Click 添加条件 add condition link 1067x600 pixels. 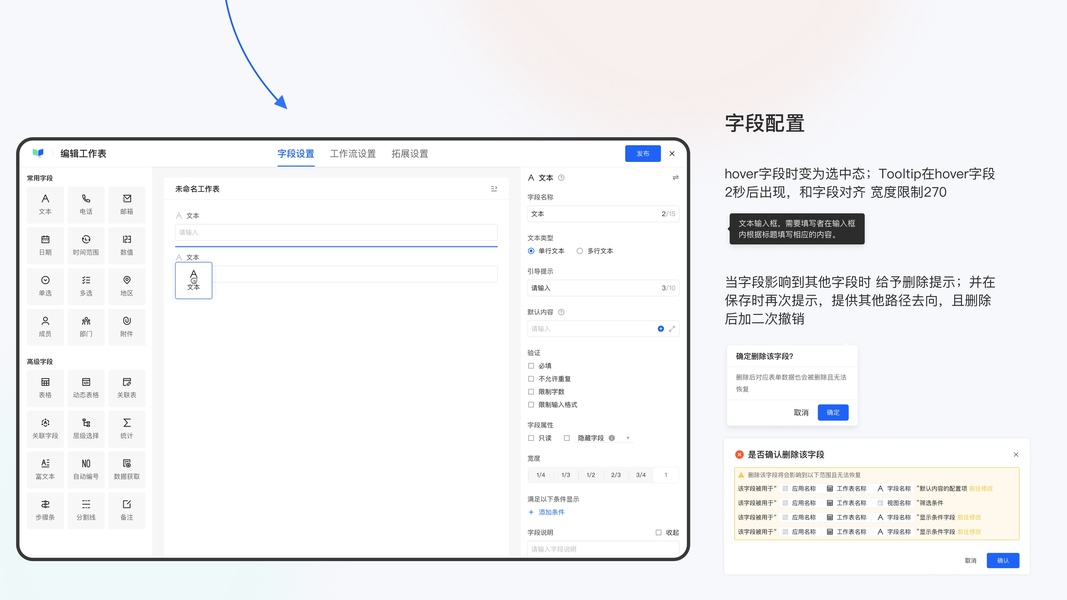click(546, 512)
